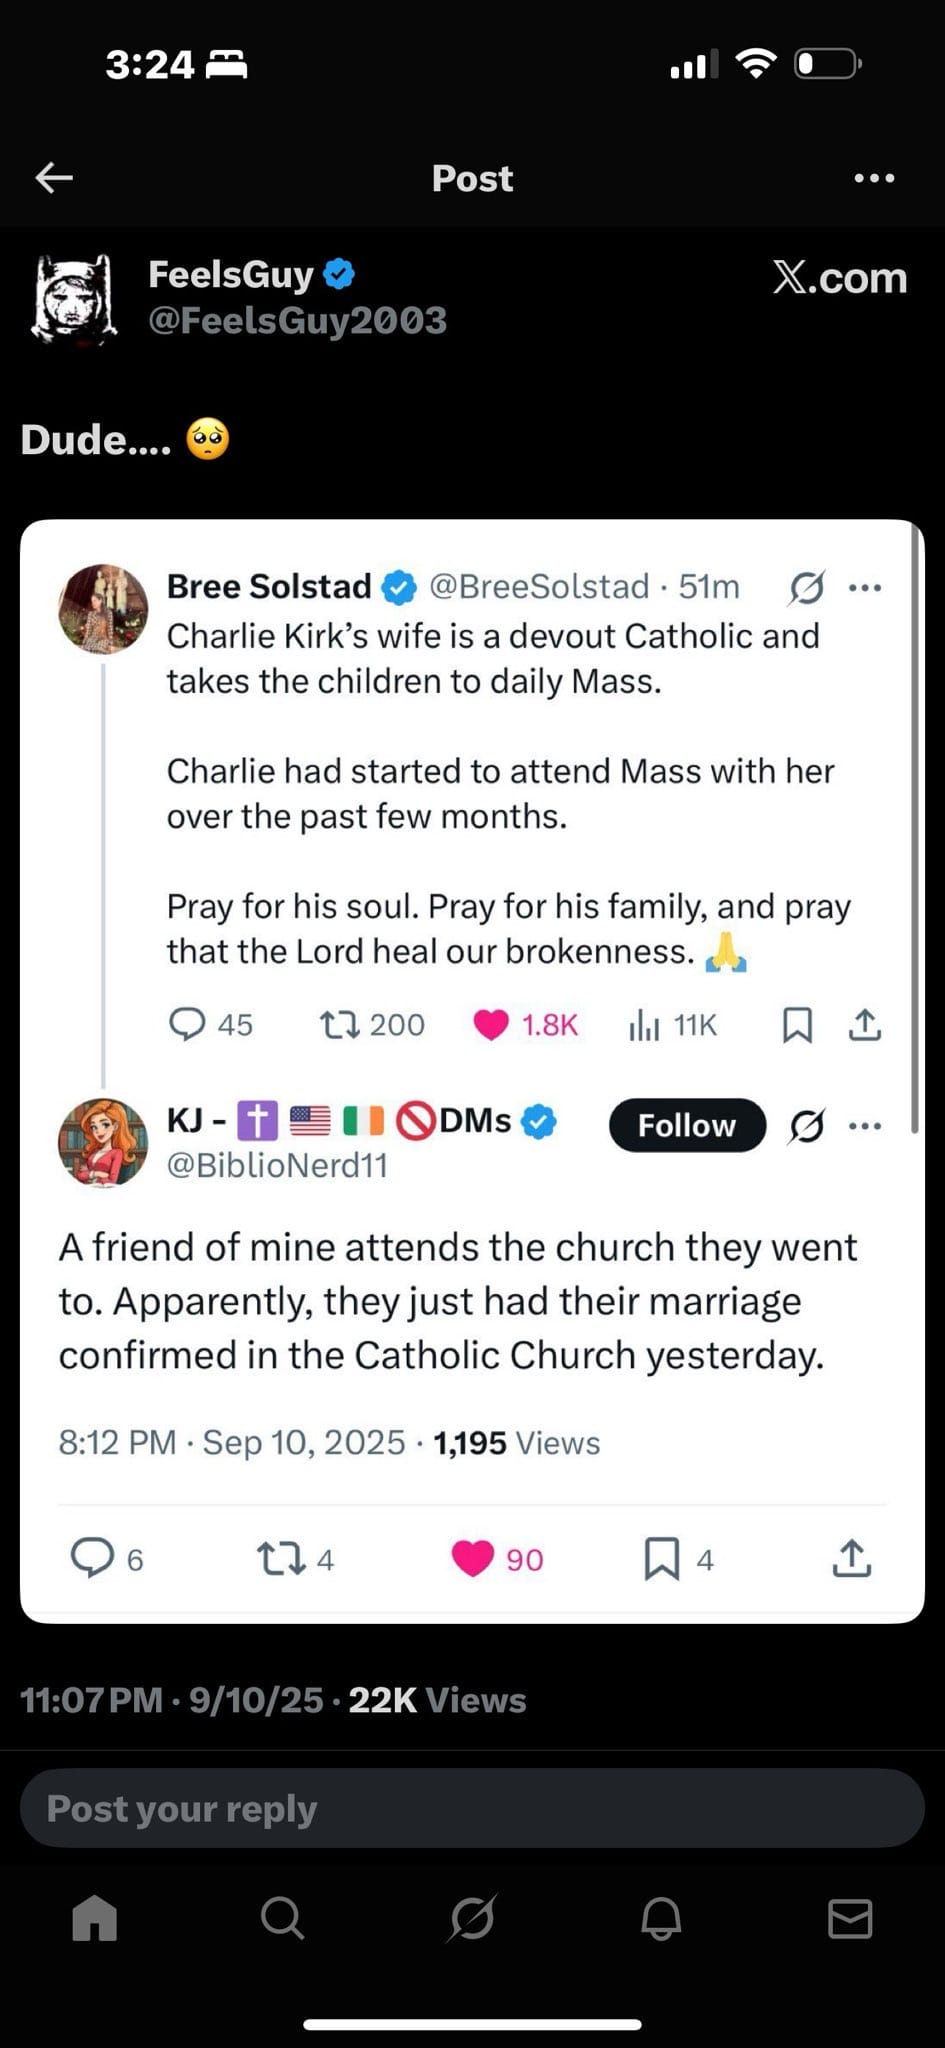Image resolution: width=945 pixels, height=2048 pixels.
Task: Open the three-dot menu in Post header
Action: pos(874,178)
